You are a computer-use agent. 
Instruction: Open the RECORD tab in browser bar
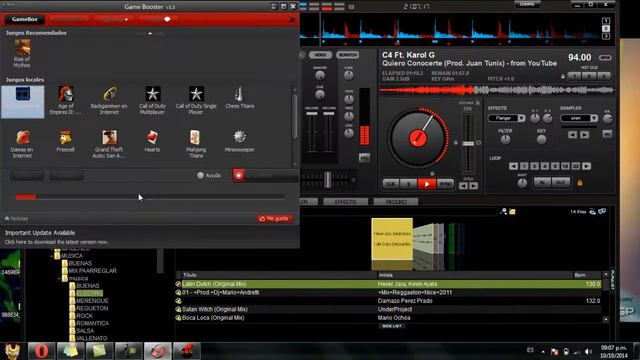pos(396,202)
